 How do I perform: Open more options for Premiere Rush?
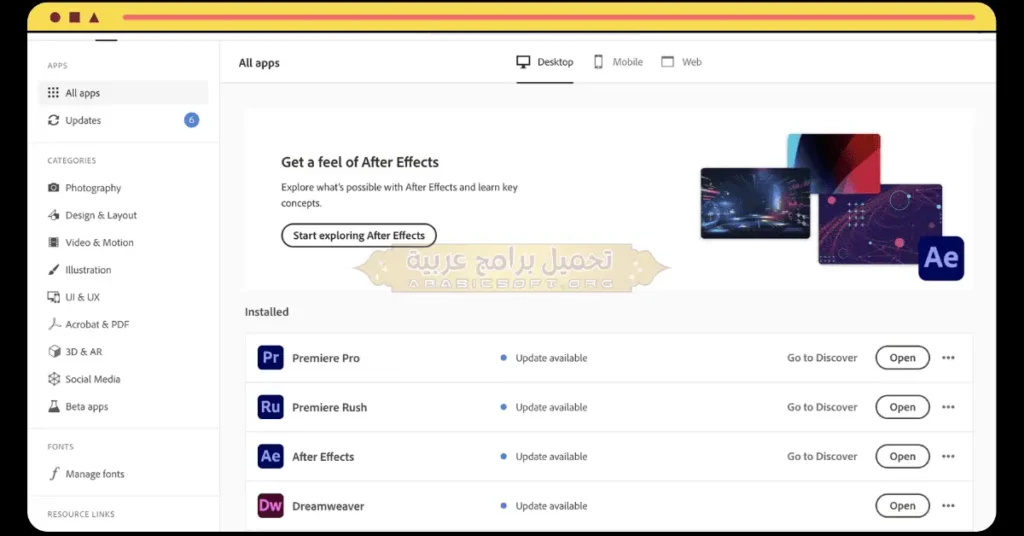point(948,407)
